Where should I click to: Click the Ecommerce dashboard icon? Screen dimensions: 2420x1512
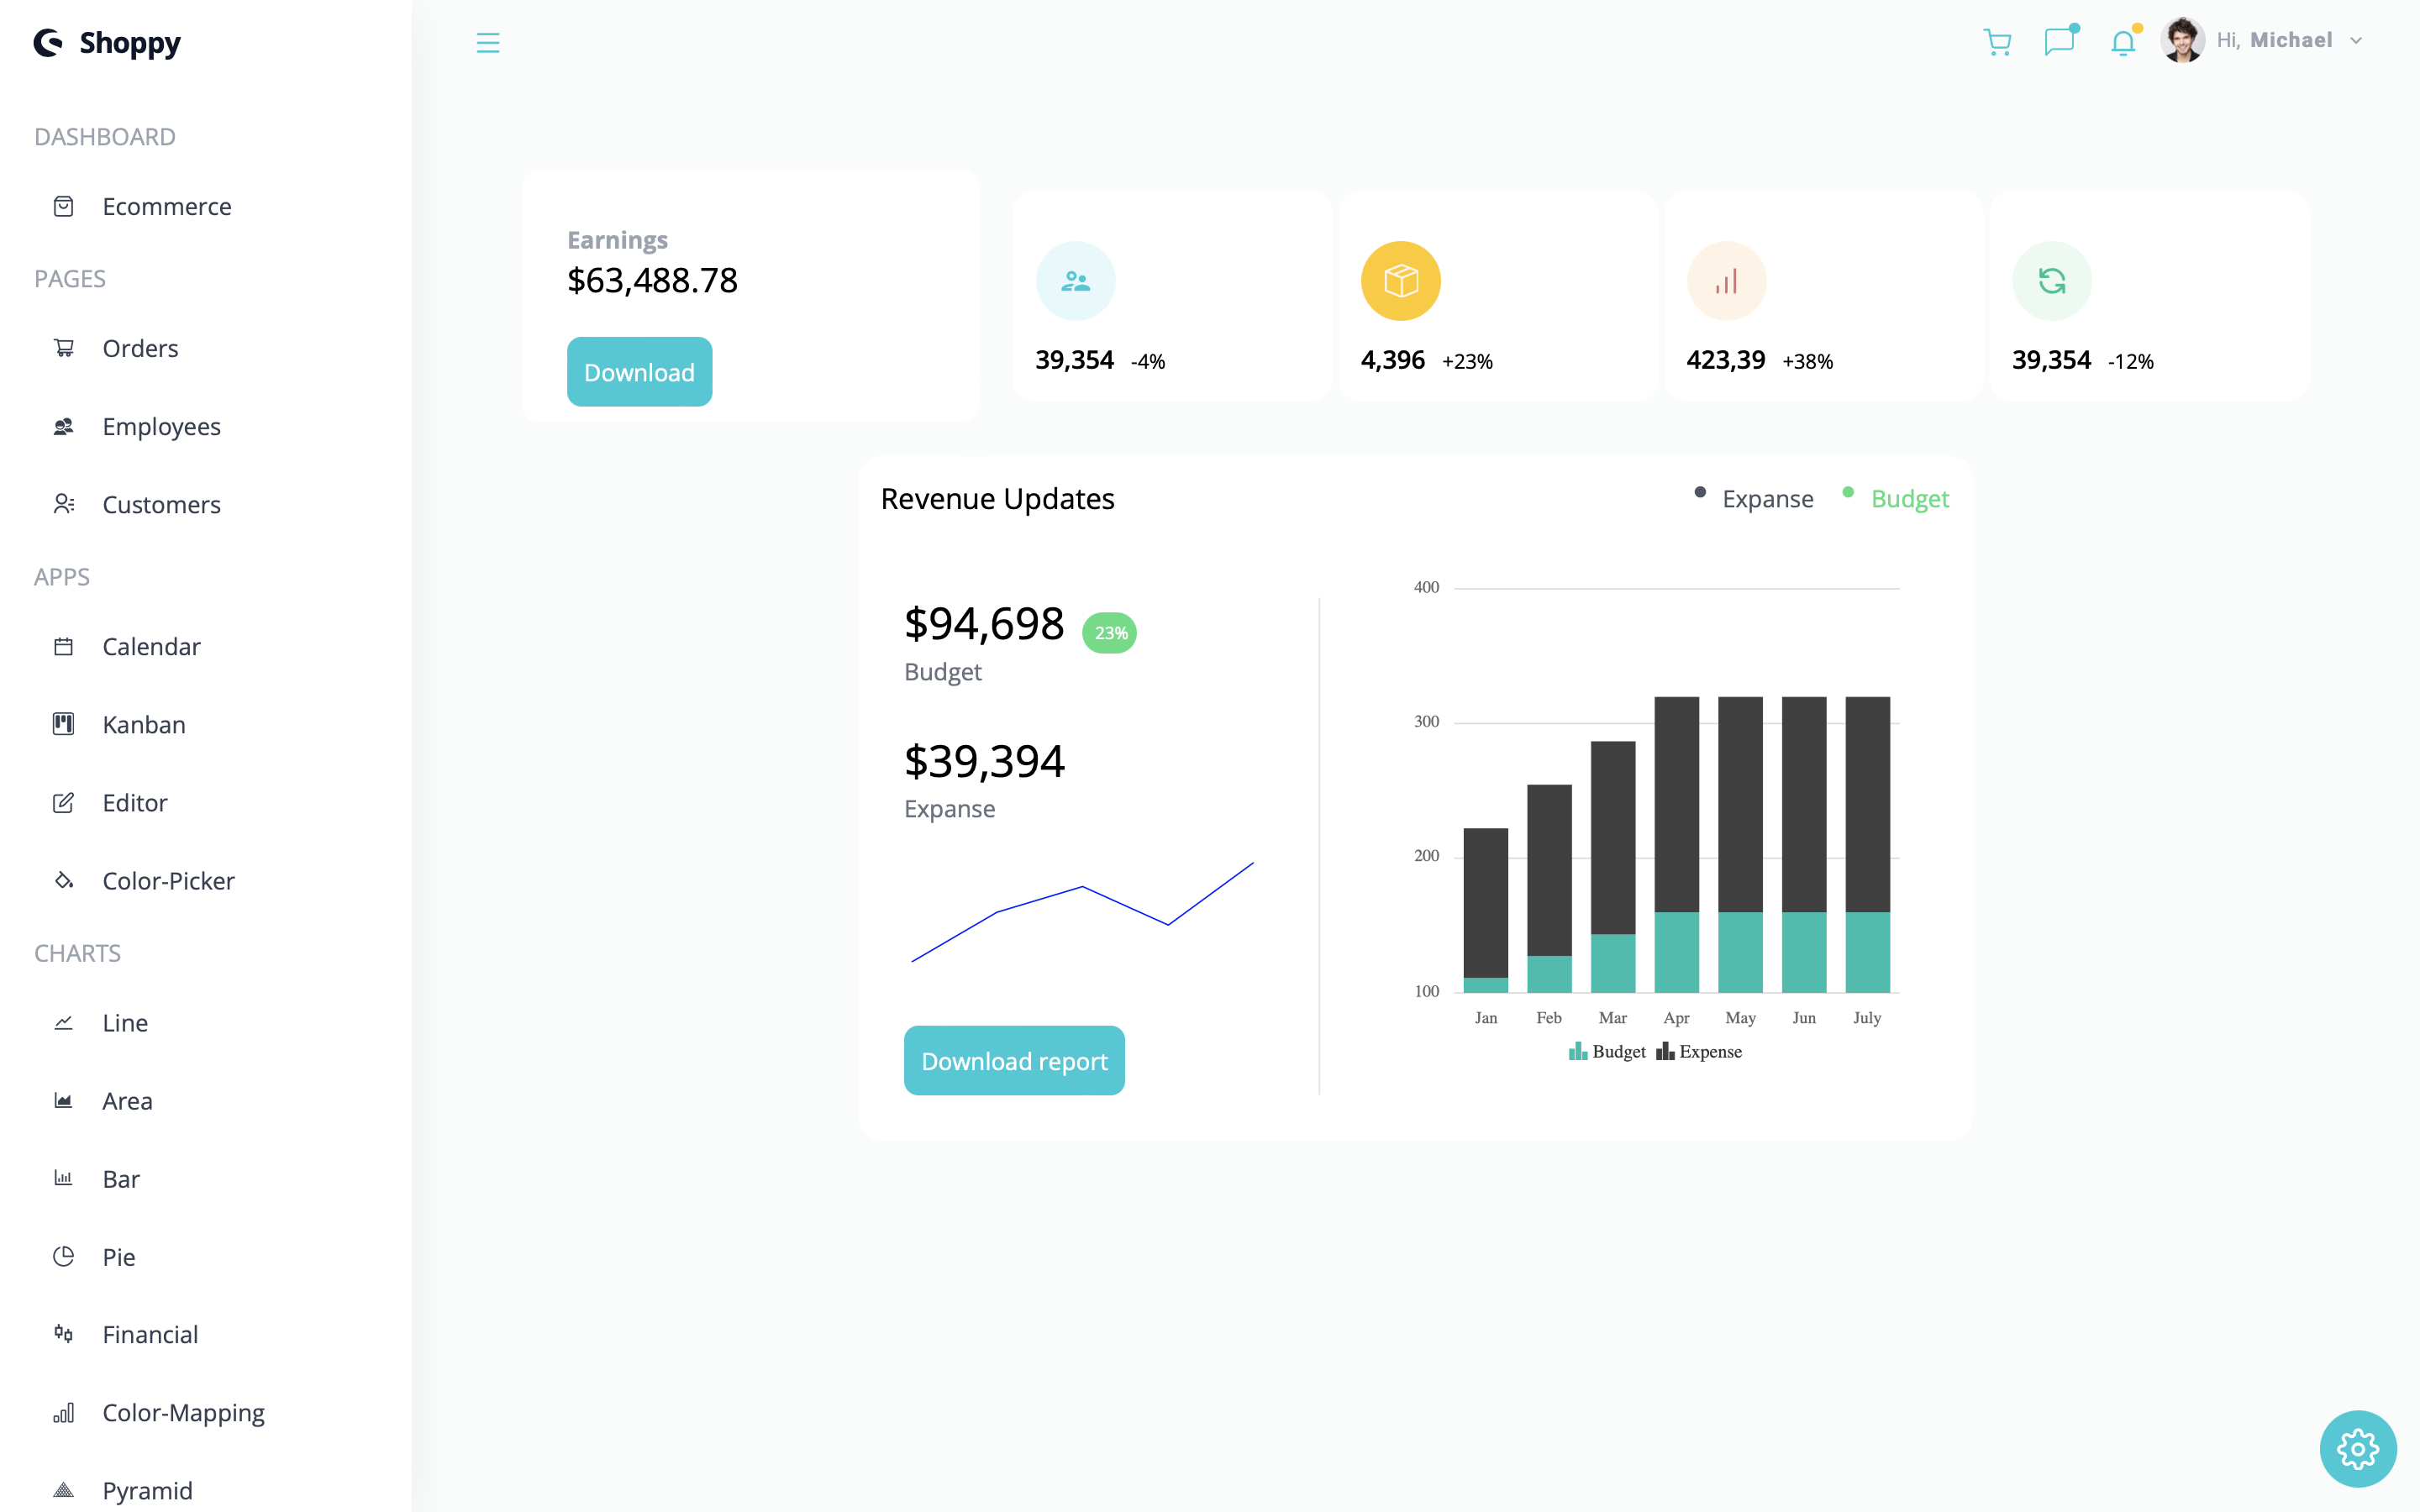tap(63, 206)
